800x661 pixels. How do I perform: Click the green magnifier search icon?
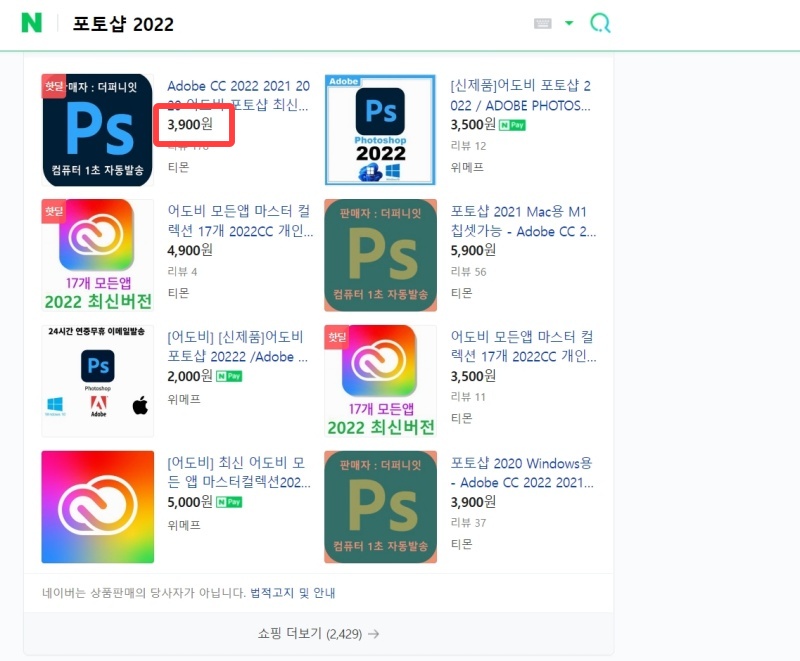click(600, 22)
